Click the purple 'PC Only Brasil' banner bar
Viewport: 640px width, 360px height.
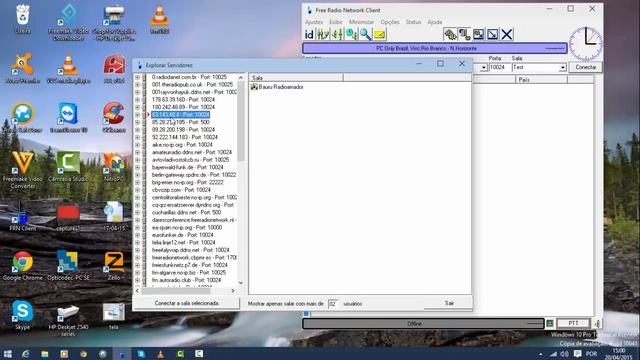(435, 49)
